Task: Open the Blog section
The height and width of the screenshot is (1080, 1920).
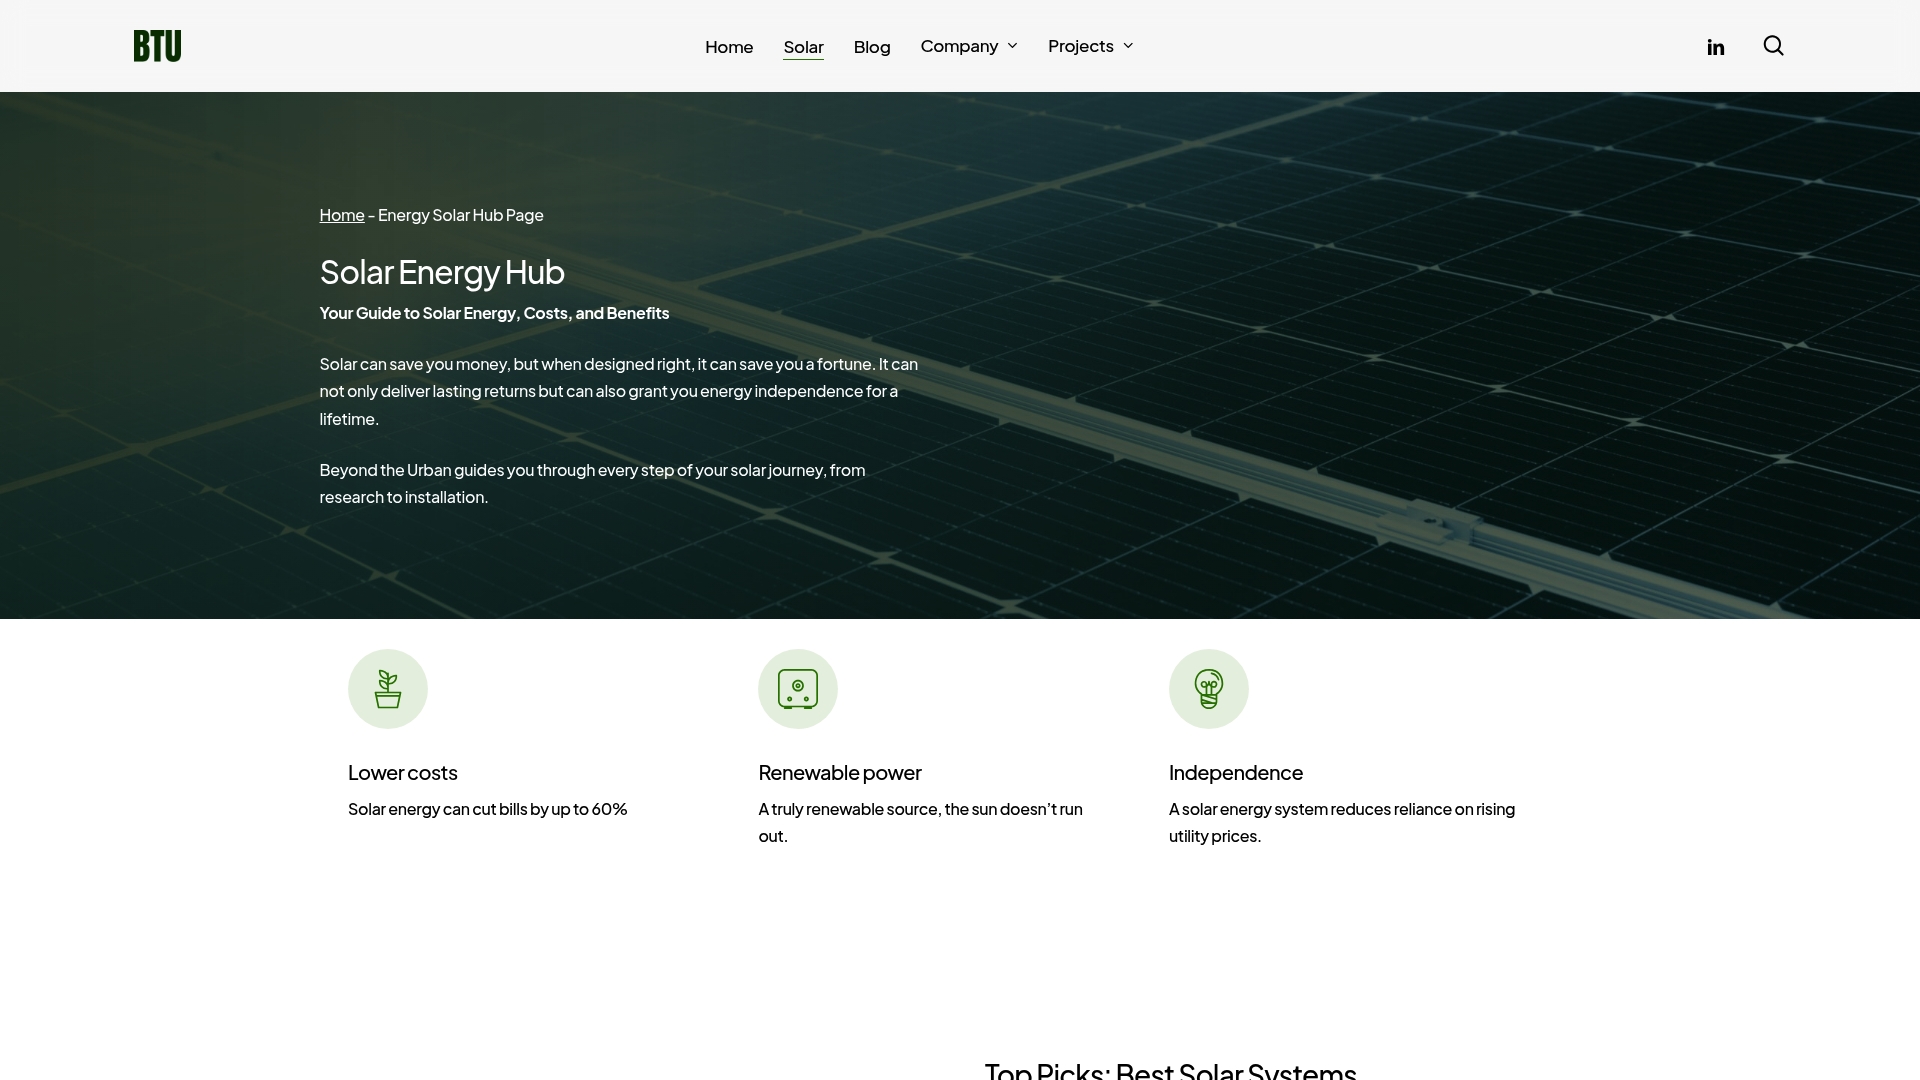Action: pos(871,46)
